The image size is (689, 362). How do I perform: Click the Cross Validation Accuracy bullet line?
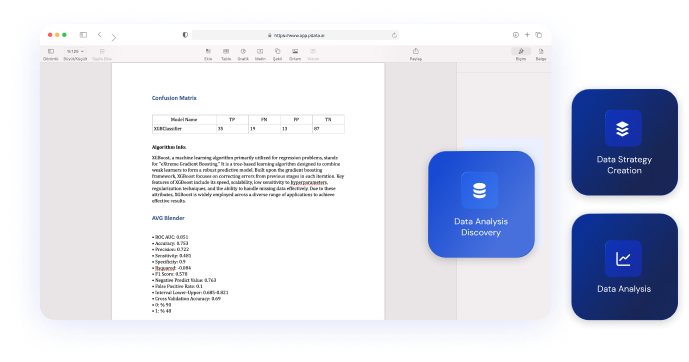tap(186, 298)
